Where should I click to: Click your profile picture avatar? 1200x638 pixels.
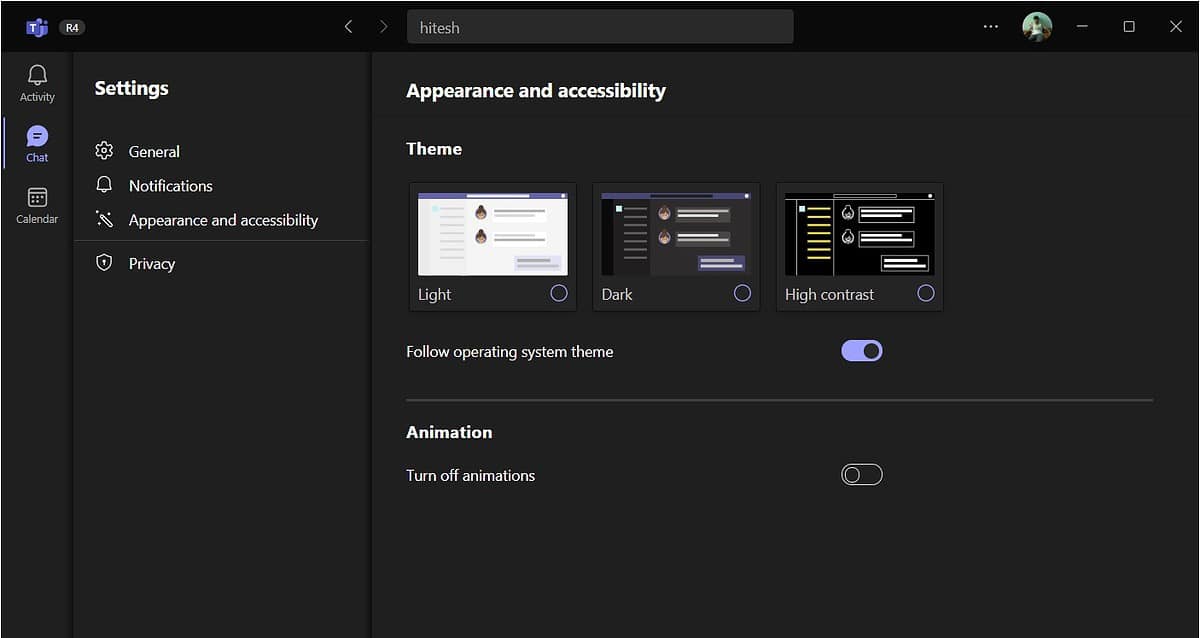[1037, 27]
